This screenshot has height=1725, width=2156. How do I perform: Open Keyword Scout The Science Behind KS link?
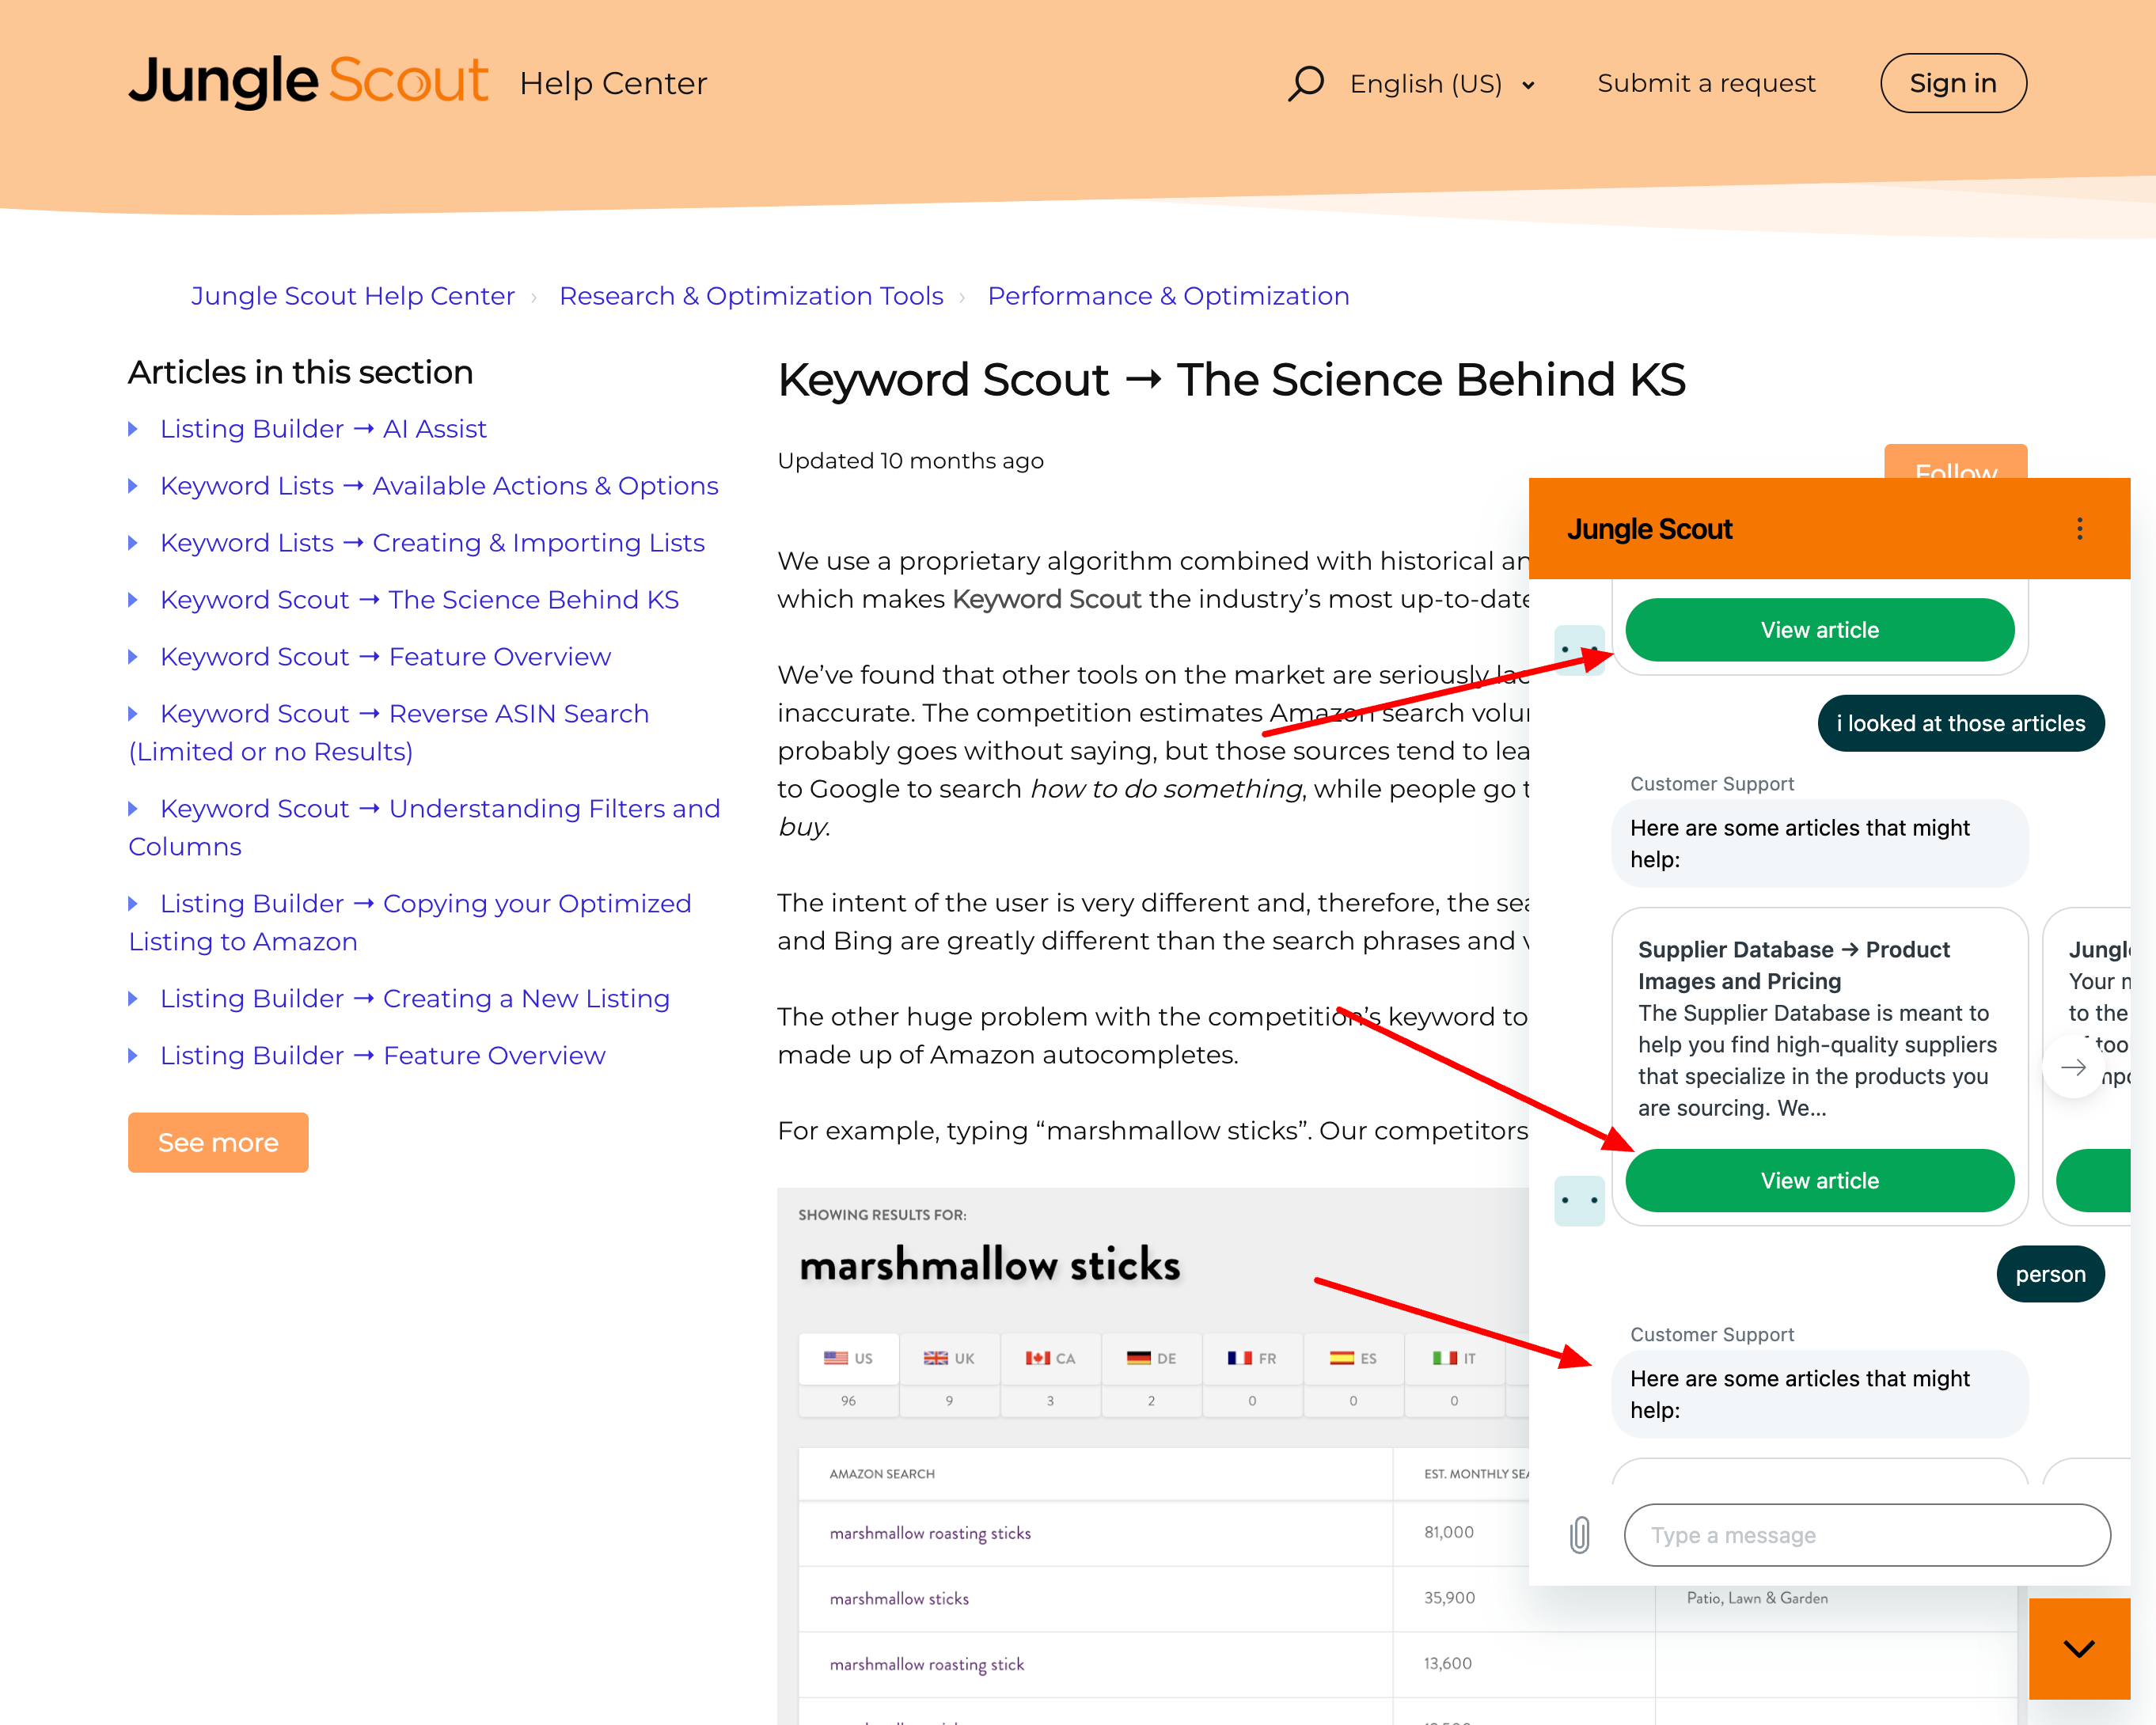pos(419,600)
